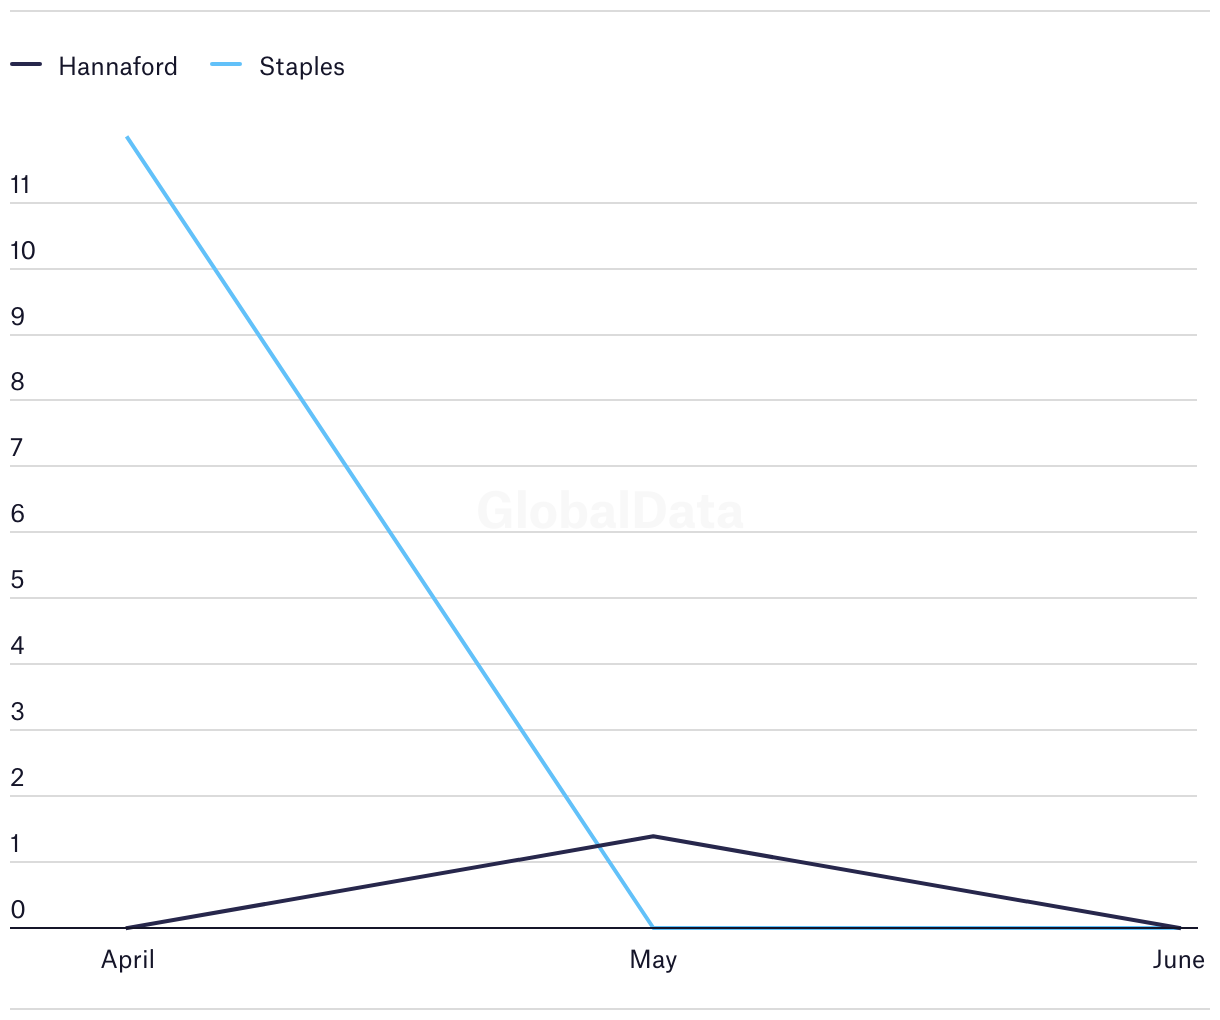
Task: Click the y-axis label 3
Action: click(x=17, y=712)
